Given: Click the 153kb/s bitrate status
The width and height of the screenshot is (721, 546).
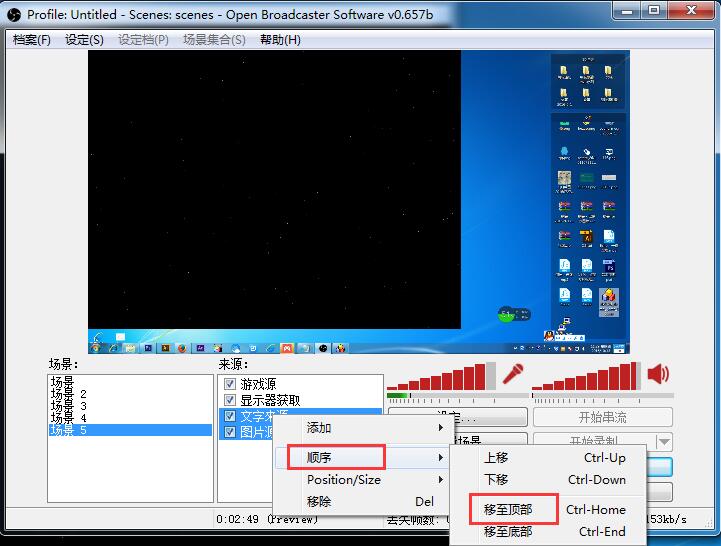Looking at the screenshot, I should [666, 519].
